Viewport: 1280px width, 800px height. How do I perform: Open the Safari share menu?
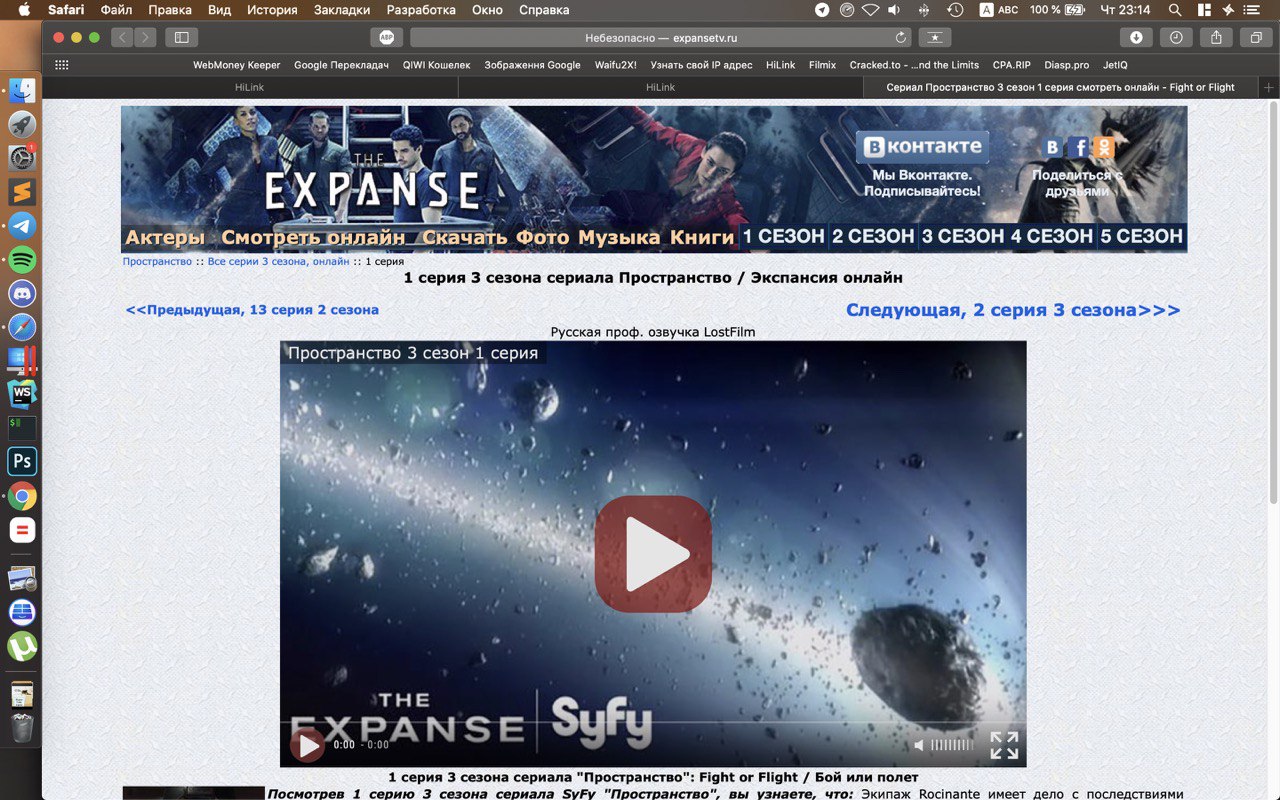click(1216, 37)
